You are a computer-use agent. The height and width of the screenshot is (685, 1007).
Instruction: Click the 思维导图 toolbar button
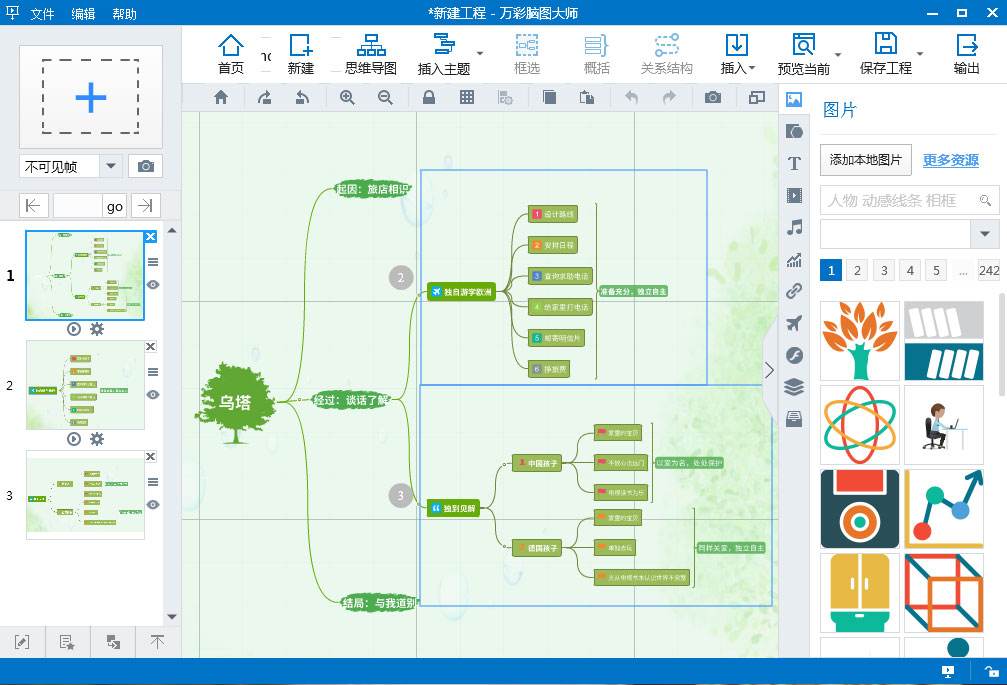click(x=371, y=55)
